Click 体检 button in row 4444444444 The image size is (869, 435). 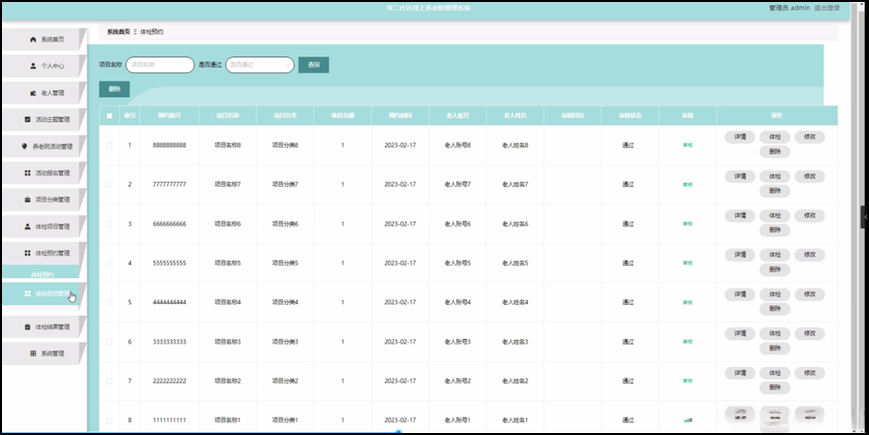(775, 294)
